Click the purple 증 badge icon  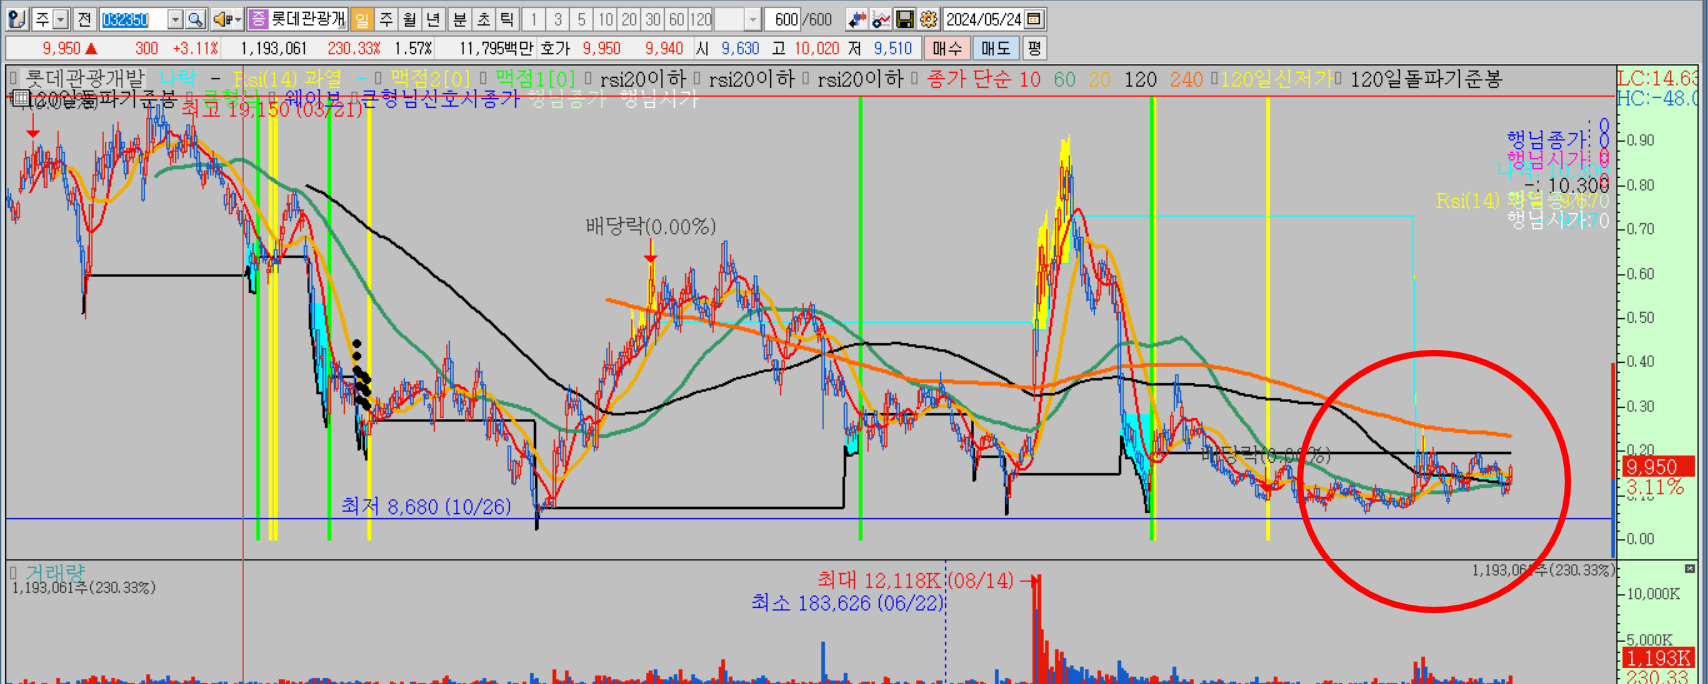[x=259, y=19]
